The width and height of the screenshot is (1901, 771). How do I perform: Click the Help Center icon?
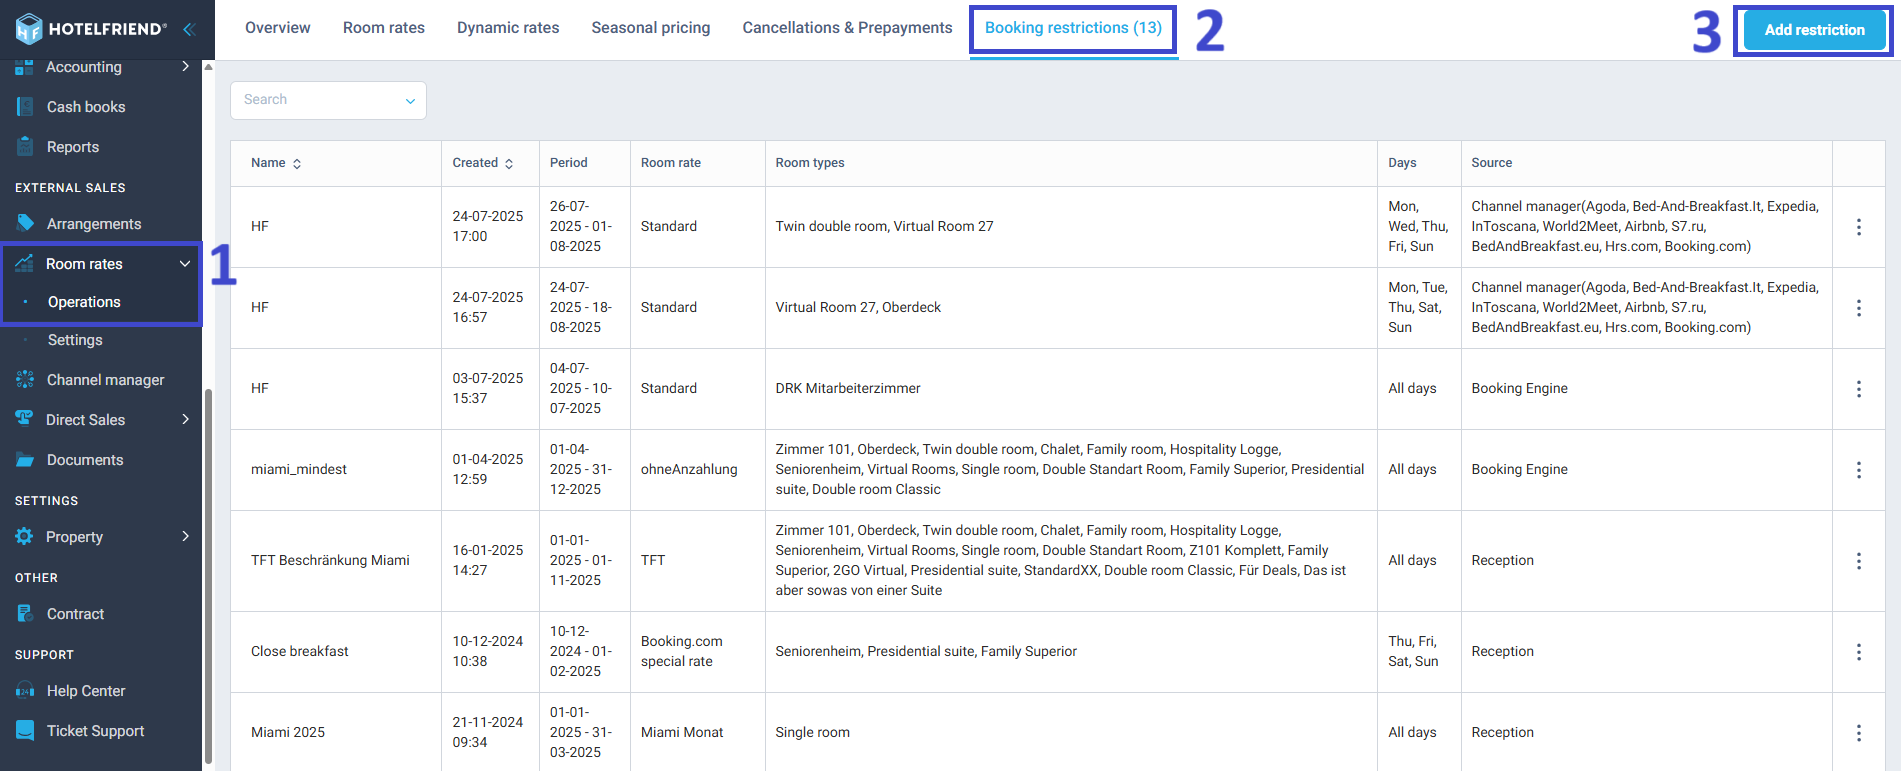point(25,691)
